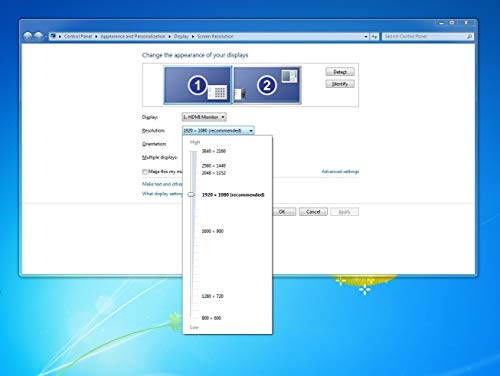Minimize the Screen Resolution window
Viewport: 500px width, 376px height.
[442, 23]
